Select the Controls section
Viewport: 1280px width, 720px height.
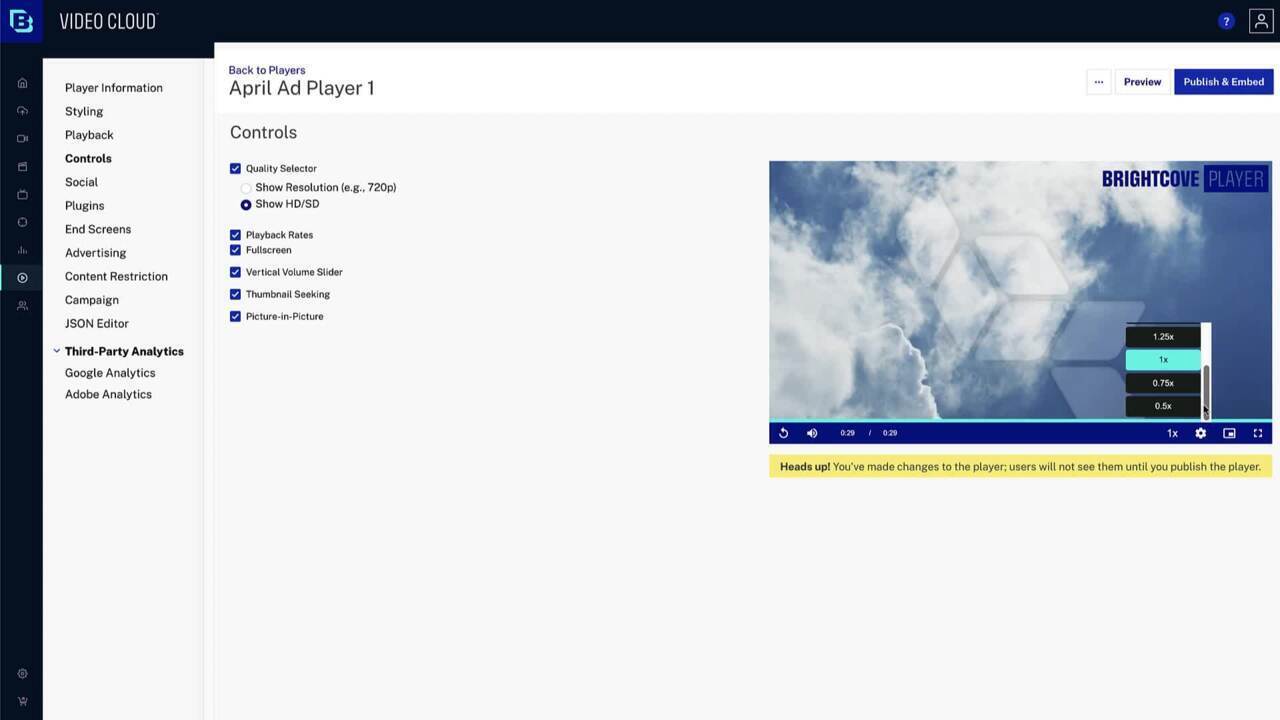[x=88, y=158]
